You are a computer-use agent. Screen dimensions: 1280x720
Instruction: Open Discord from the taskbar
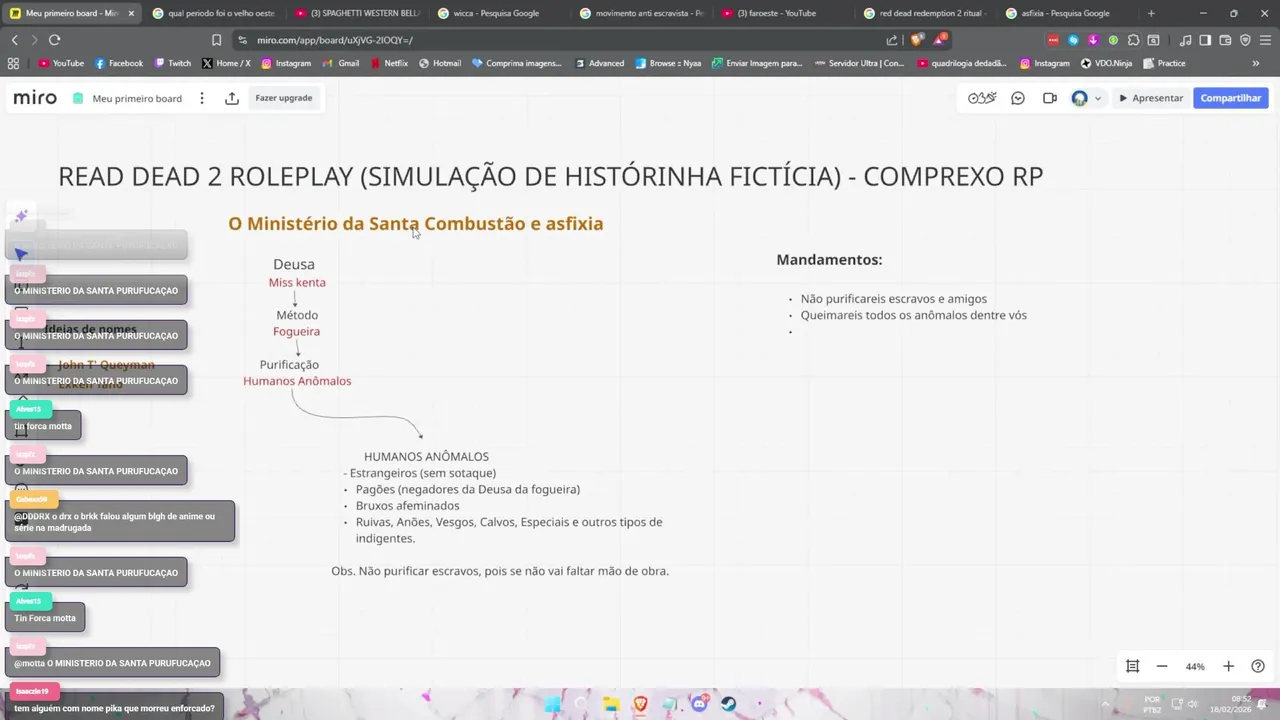tap(700, 704)
